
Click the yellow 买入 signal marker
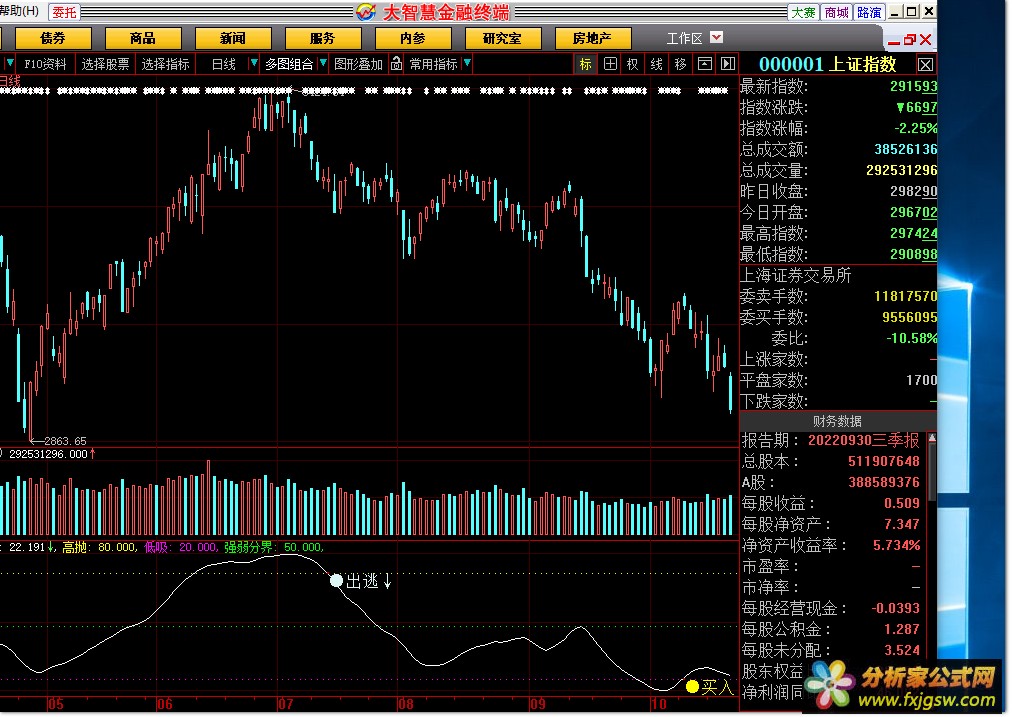point(692,686)
